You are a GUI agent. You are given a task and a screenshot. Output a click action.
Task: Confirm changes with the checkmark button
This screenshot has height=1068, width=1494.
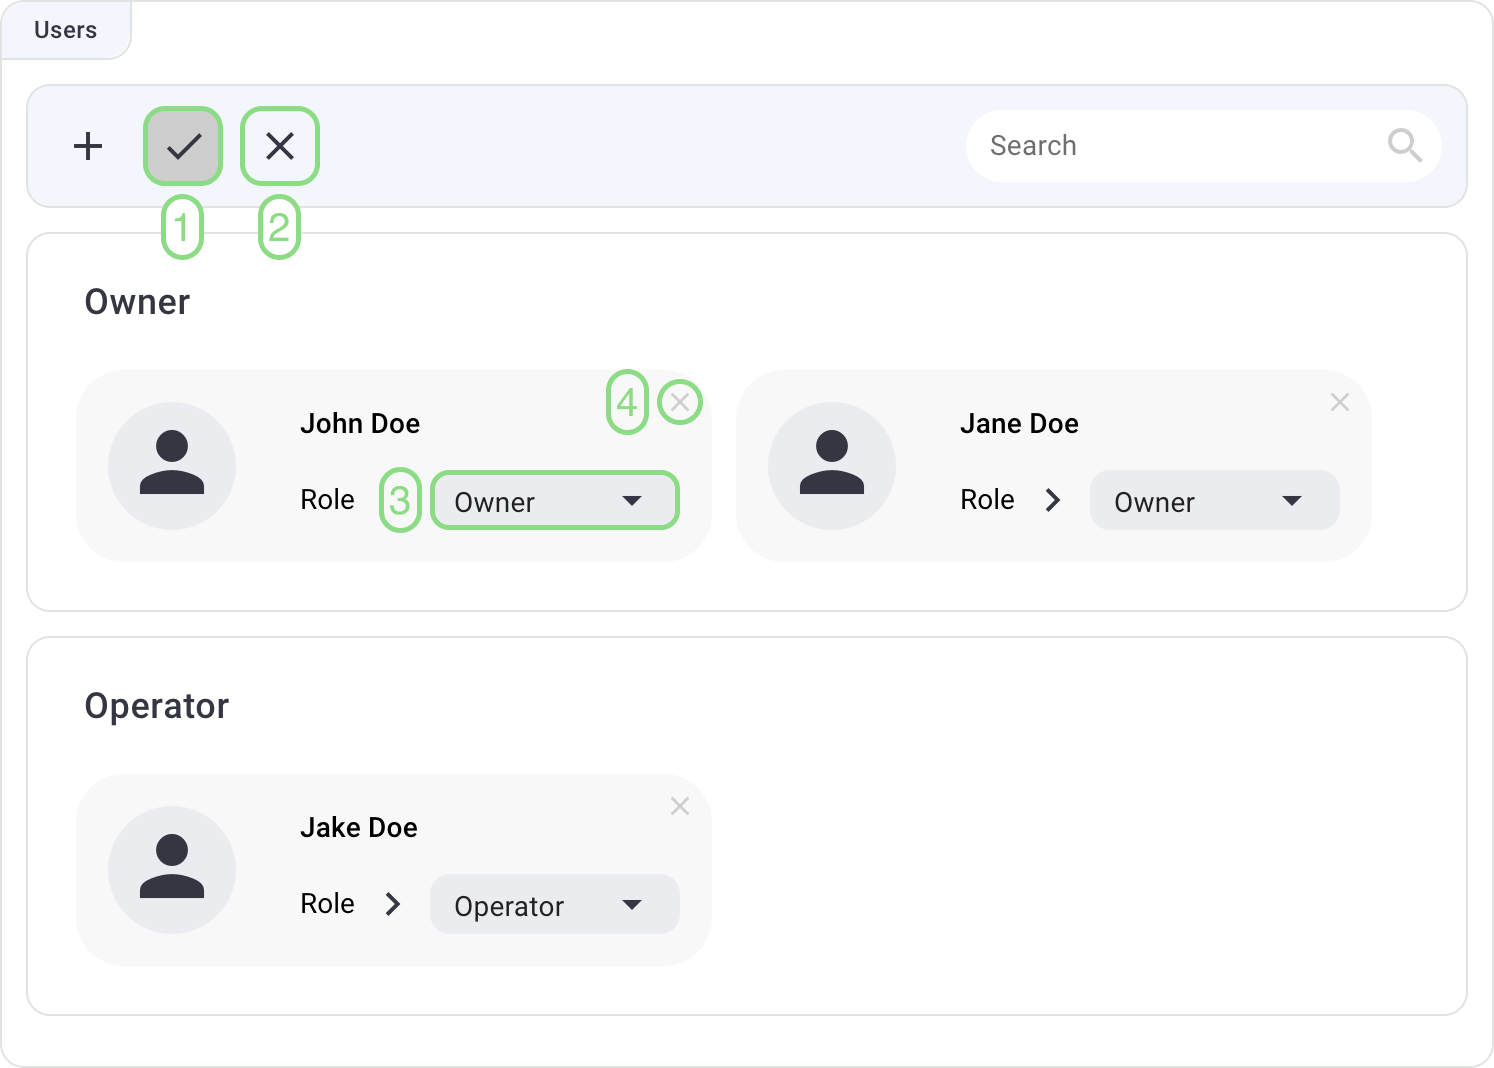183,146
